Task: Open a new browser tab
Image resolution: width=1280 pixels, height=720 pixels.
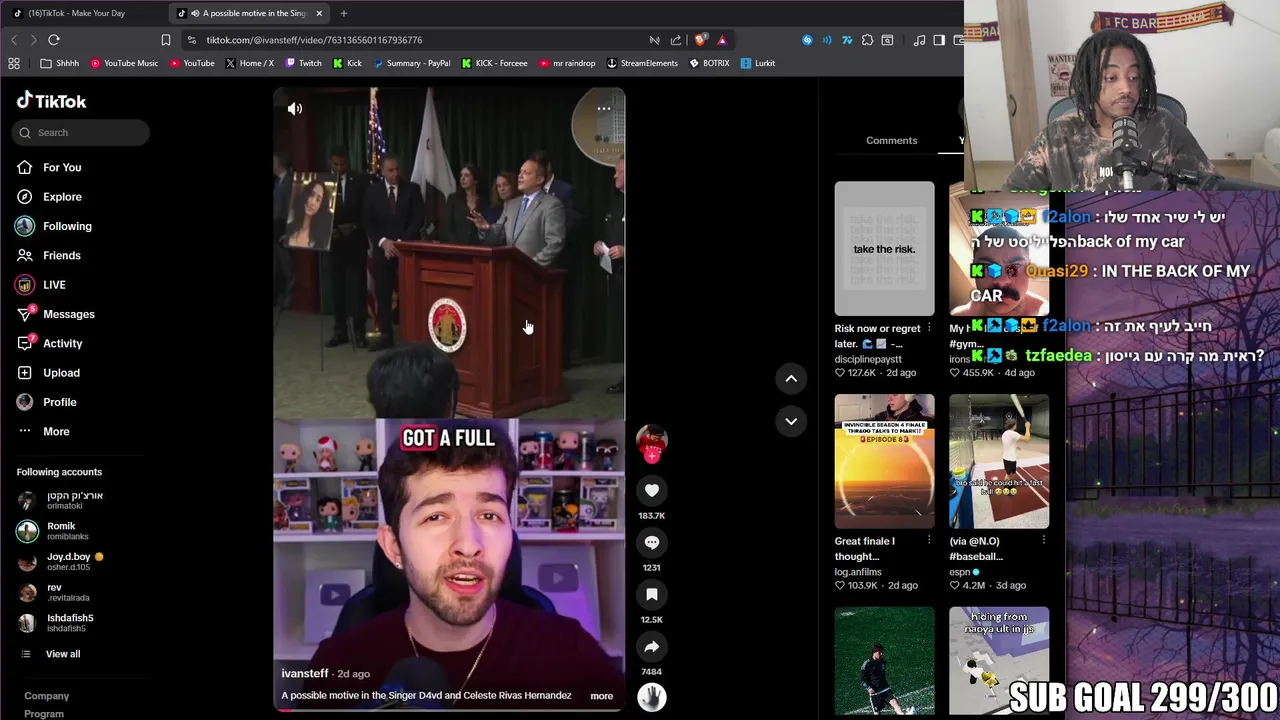Action: pyautogui.click(x=343, y=13)
